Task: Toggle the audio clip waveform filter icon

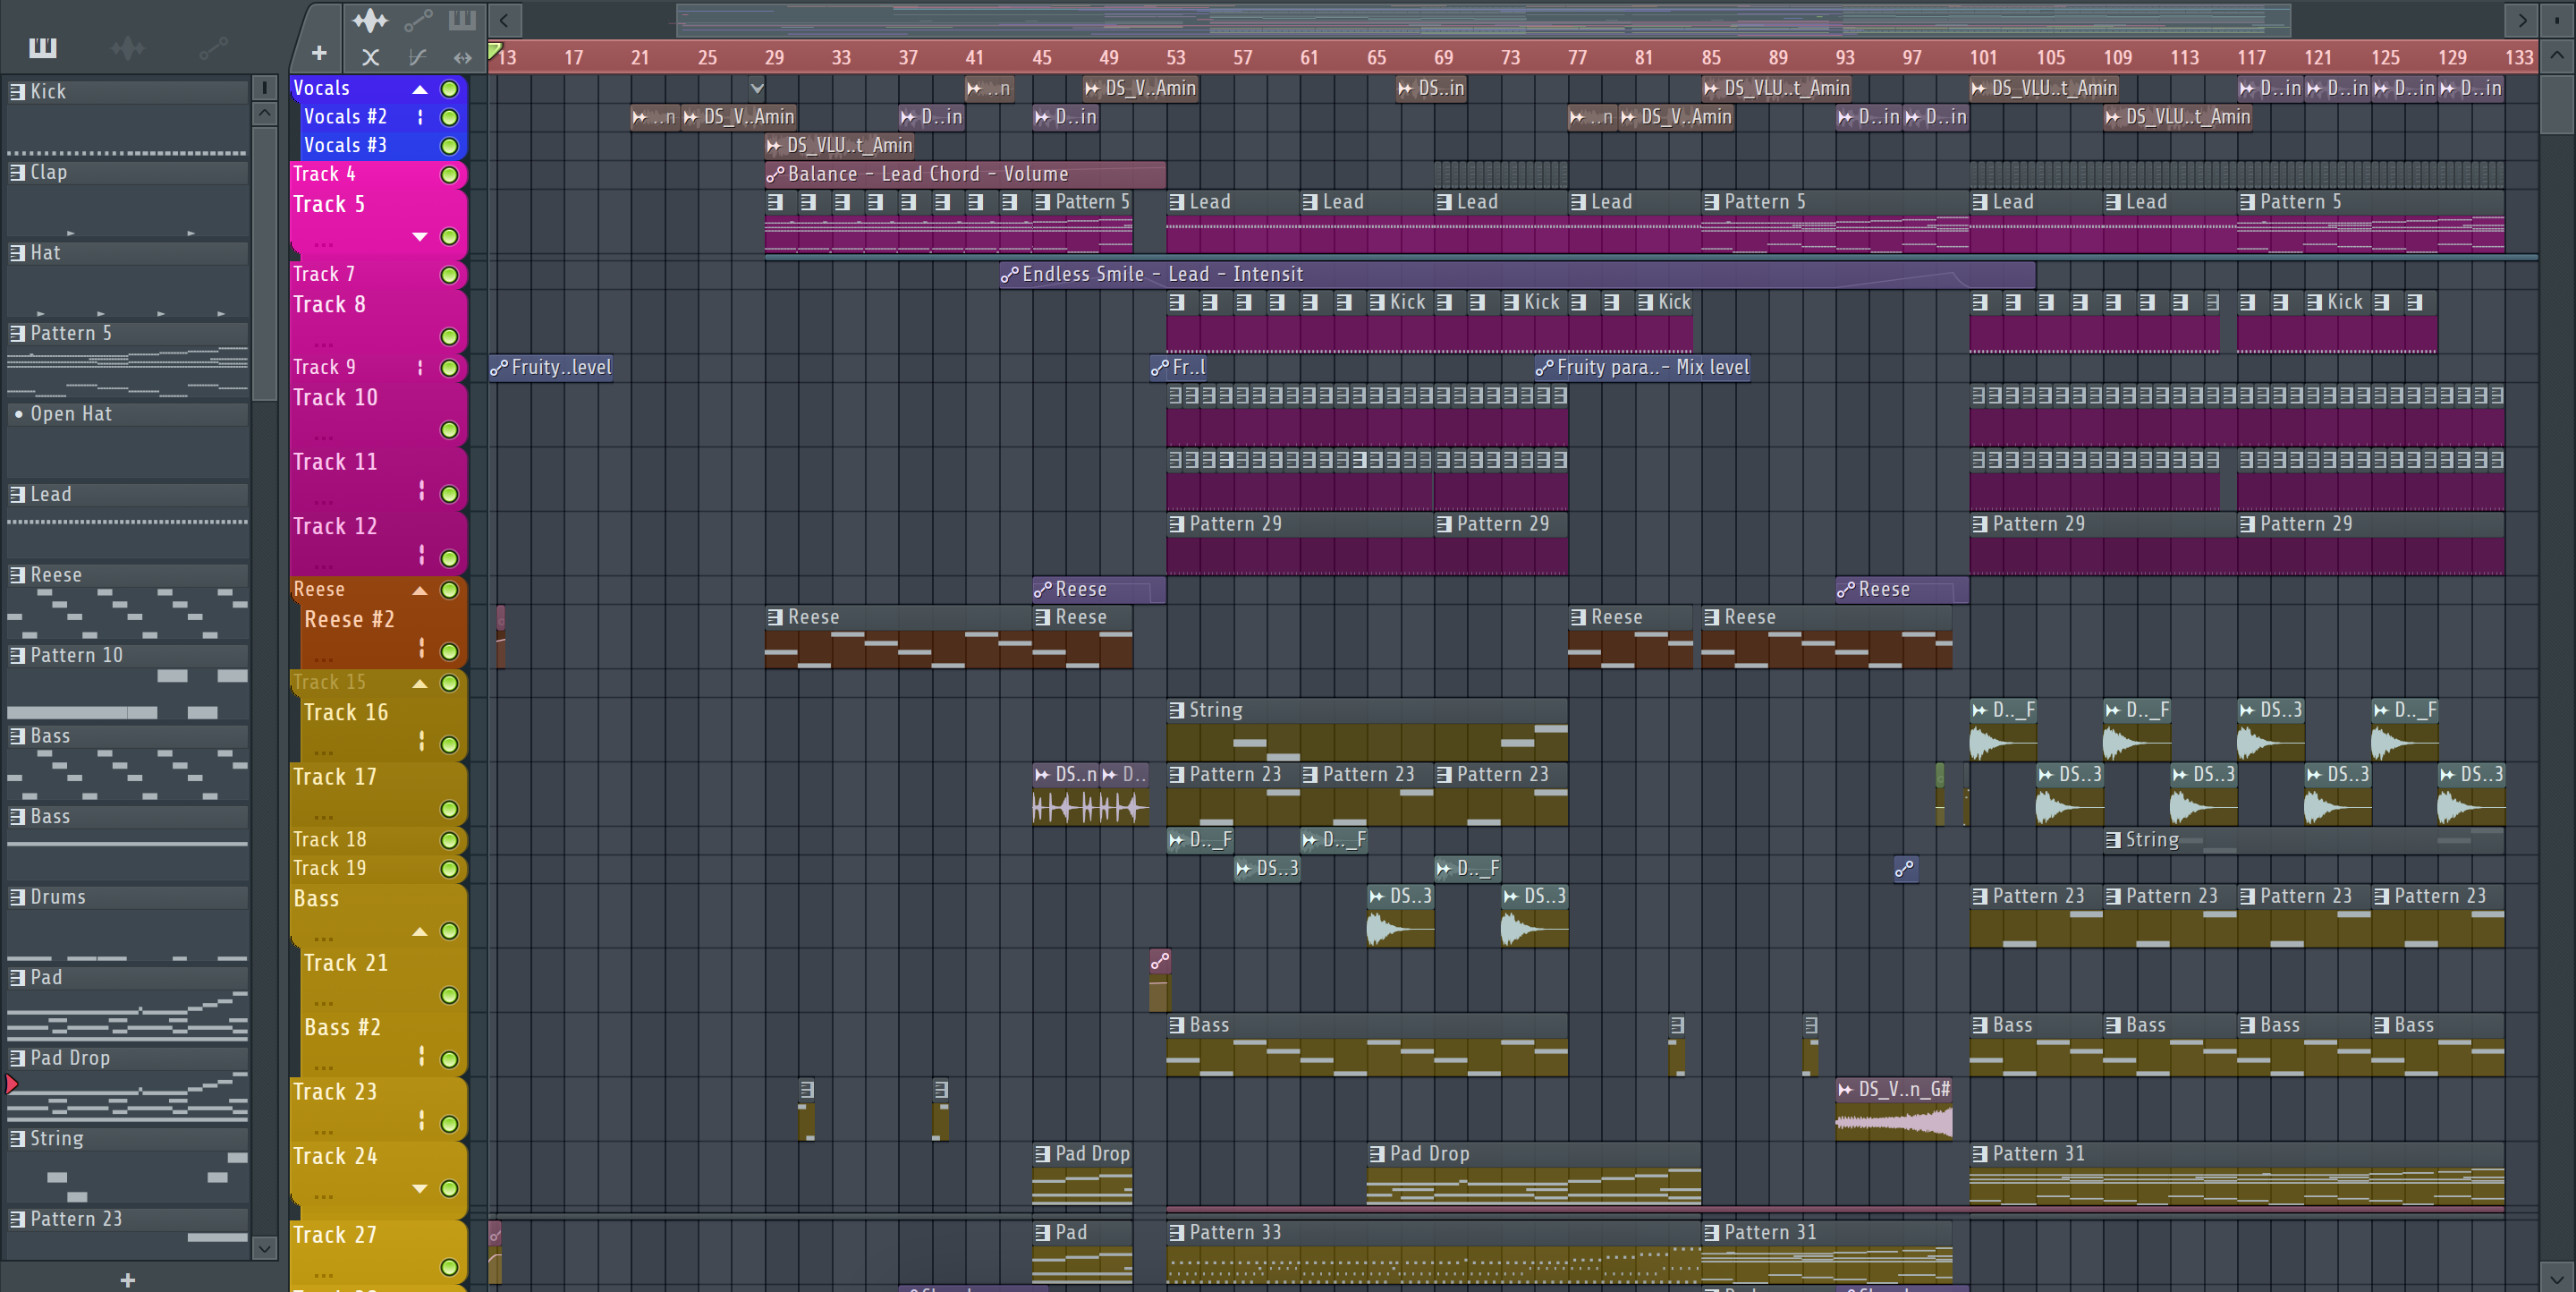Action: [370, 20]
